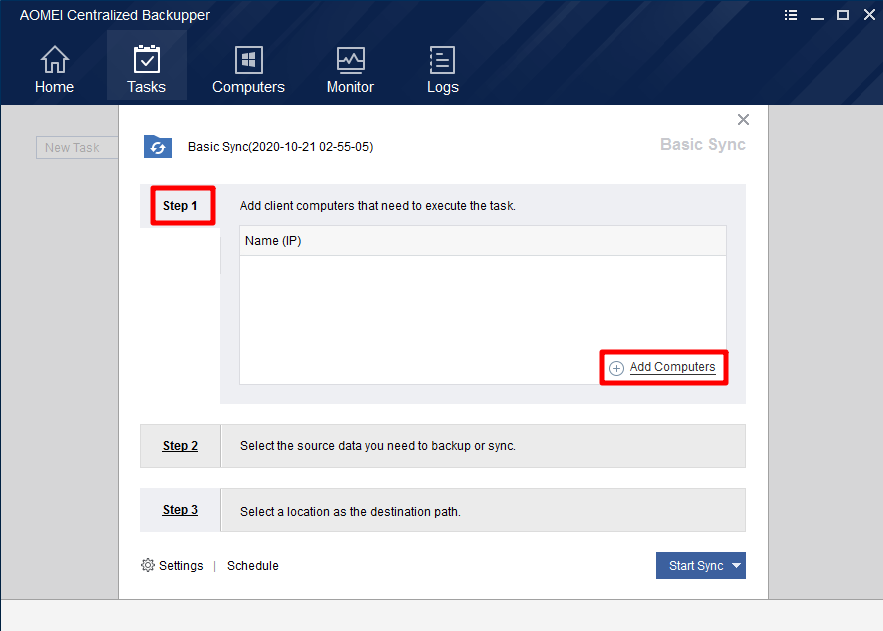The image size is (883, 631).
Task: Open the Schedule options
Action: 253,566
